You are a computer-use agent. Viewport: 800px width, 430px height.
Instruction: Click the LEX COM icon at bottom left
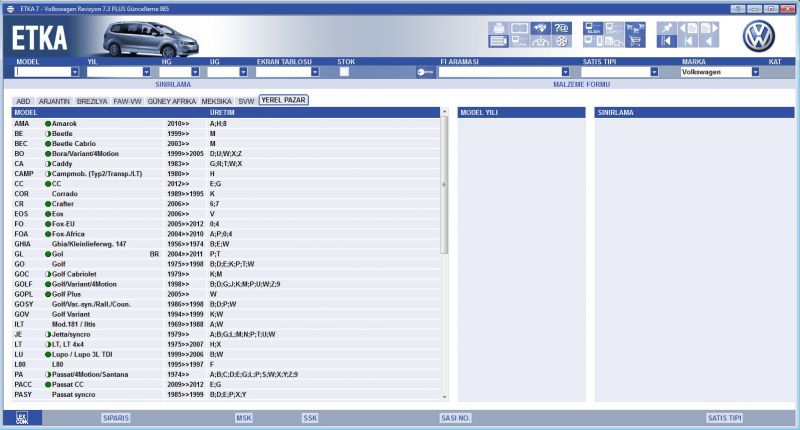(21, 418)
